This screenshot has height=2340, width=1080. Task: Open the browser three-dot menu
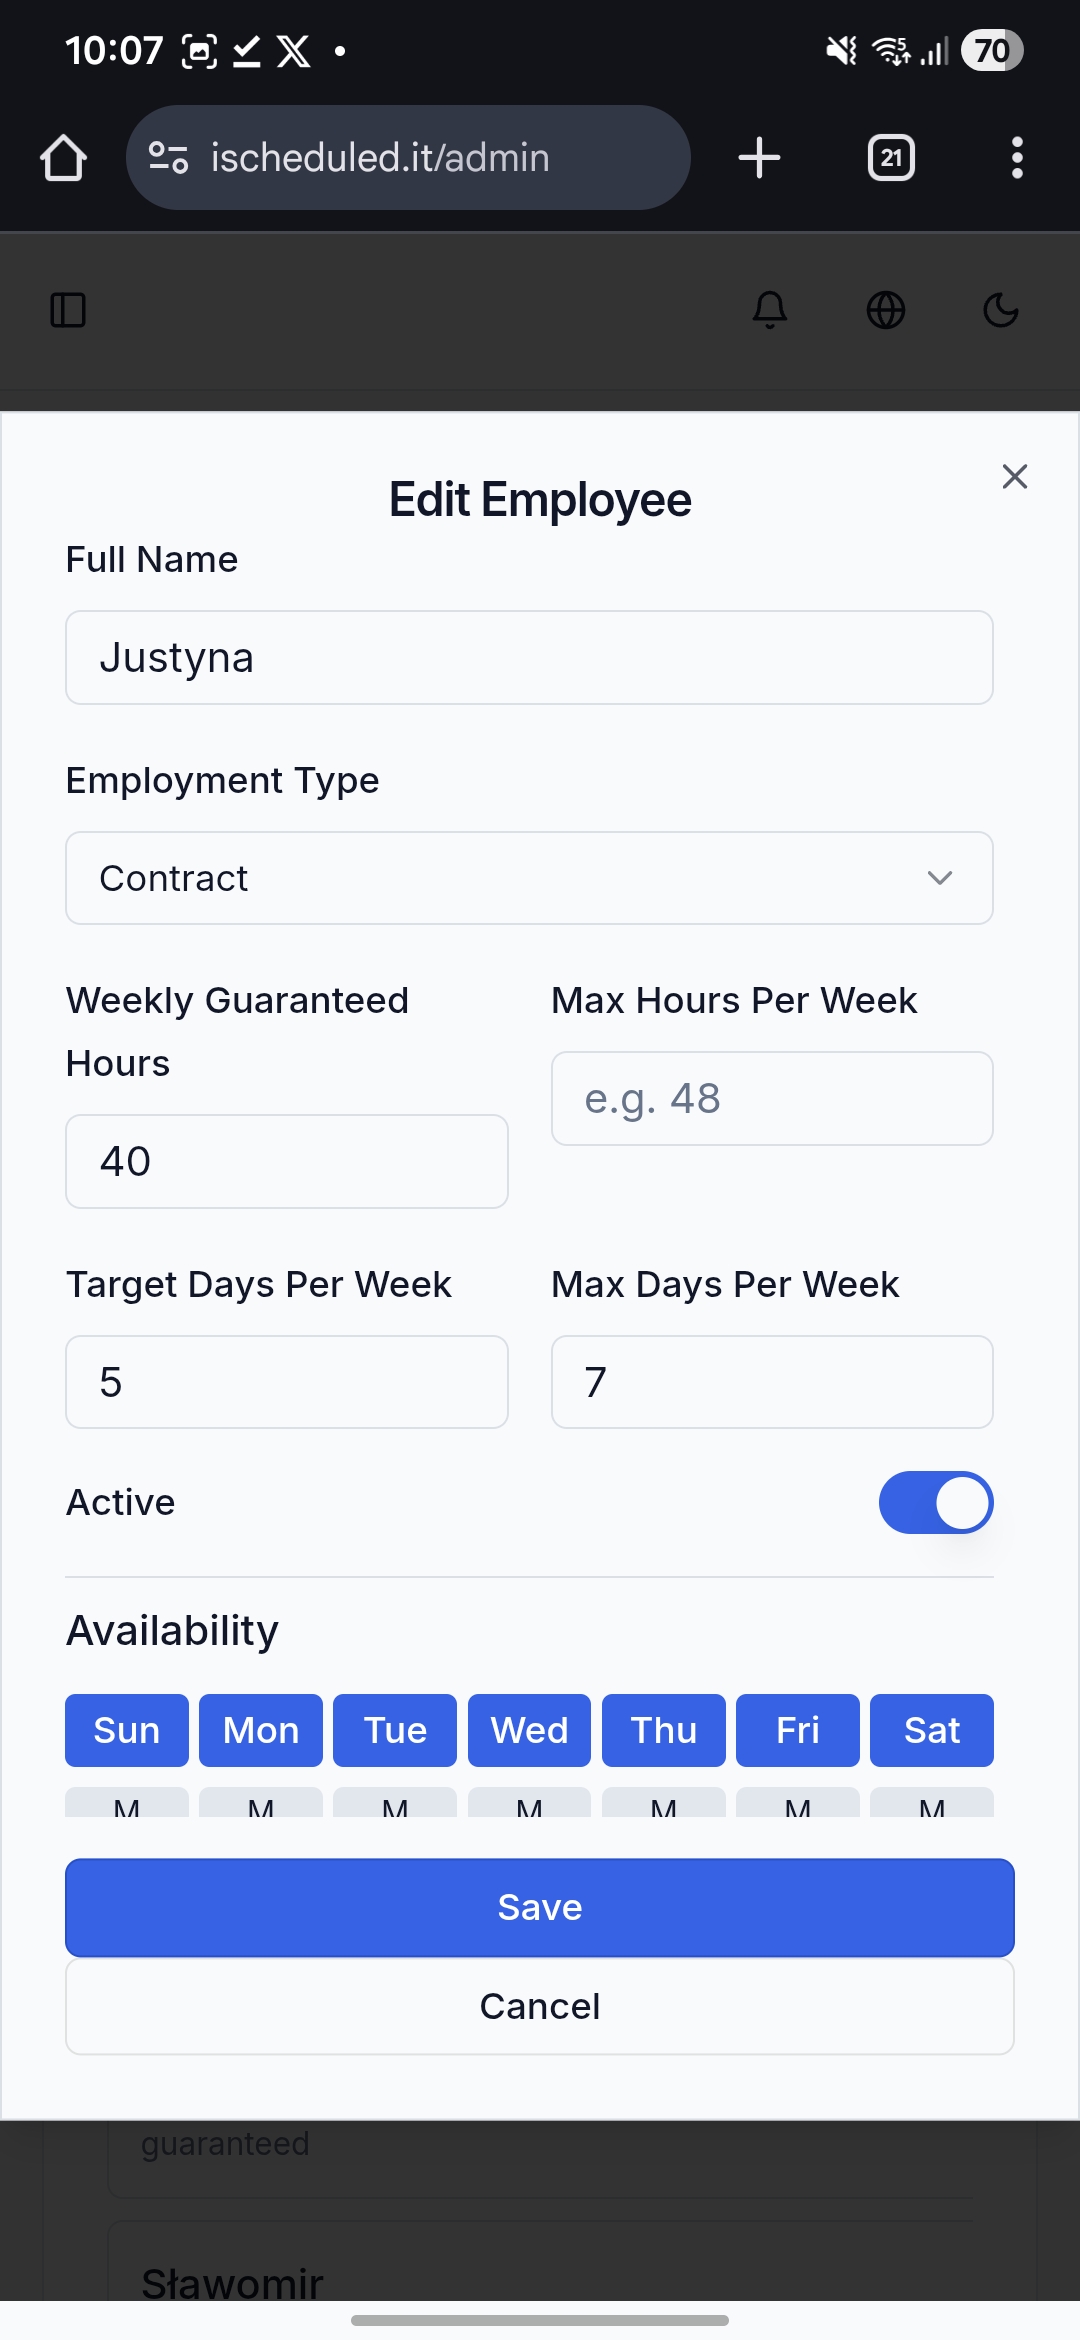click(x=1017, y=158)
